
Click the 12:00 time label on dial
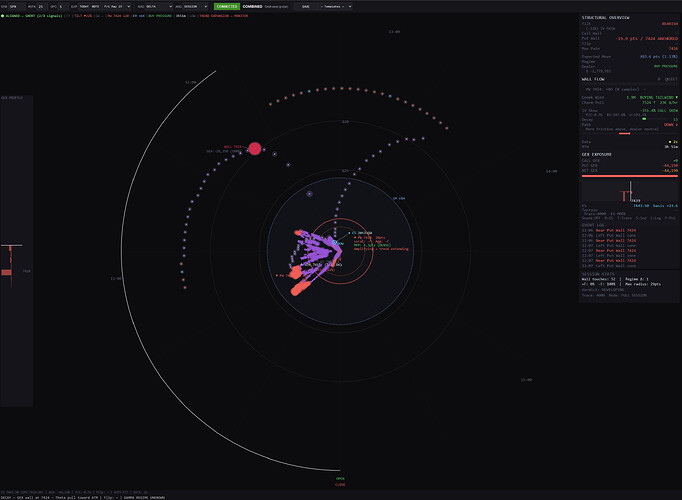191,82
